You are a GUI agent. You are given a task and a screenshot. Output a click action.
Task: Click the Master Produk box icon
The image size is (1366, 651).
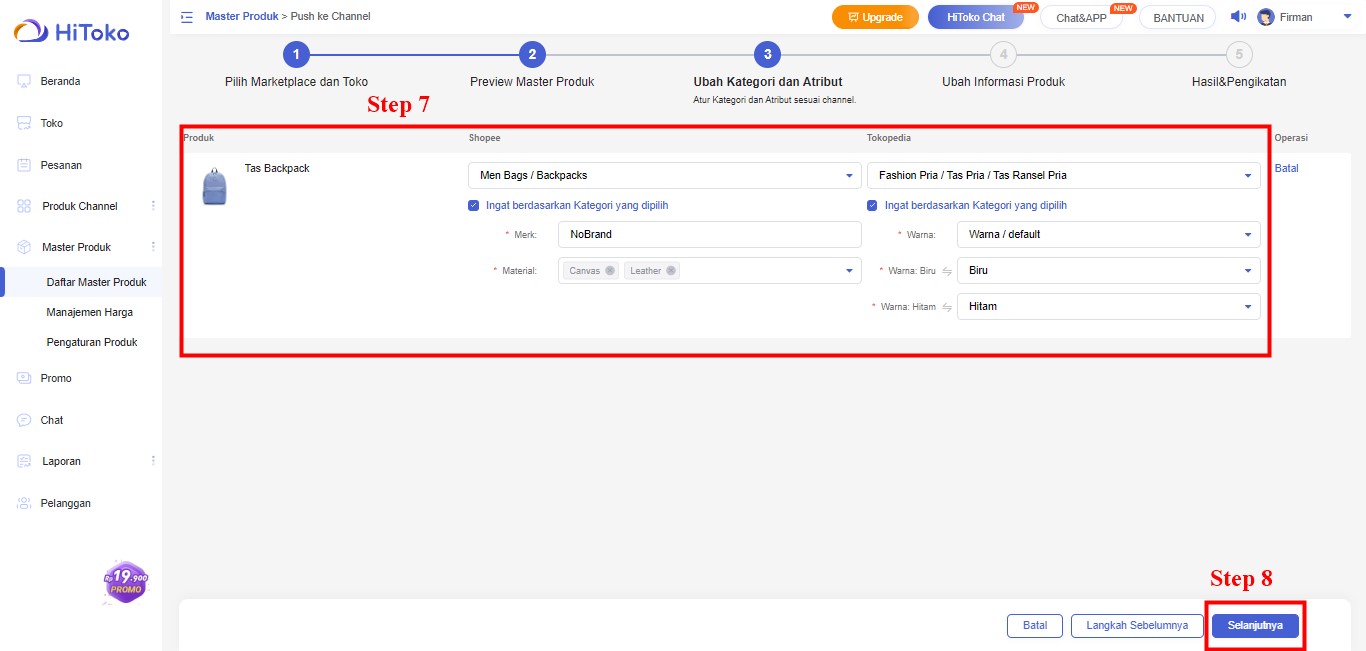(24, 247)
